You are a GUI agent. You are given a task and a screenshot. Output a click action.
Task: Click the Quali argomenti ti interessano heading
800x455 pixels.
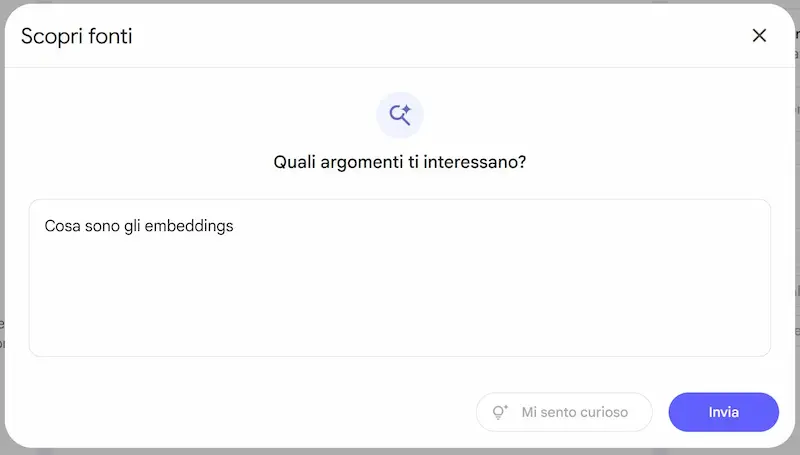399,162
